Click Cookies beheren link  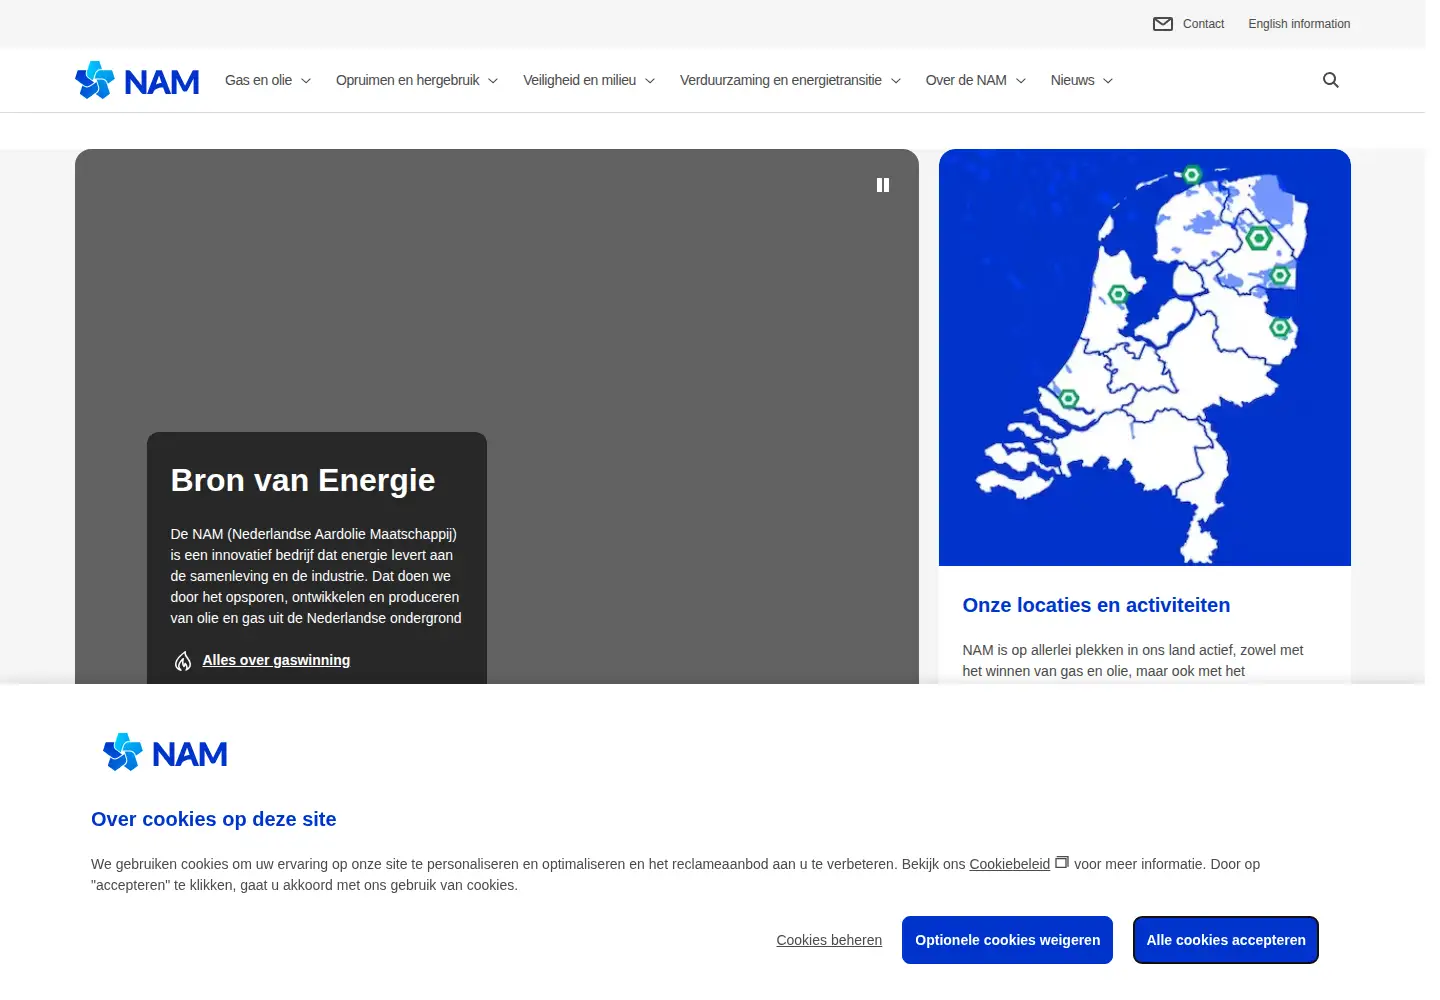pyautogui.click(x=829, y=940)
